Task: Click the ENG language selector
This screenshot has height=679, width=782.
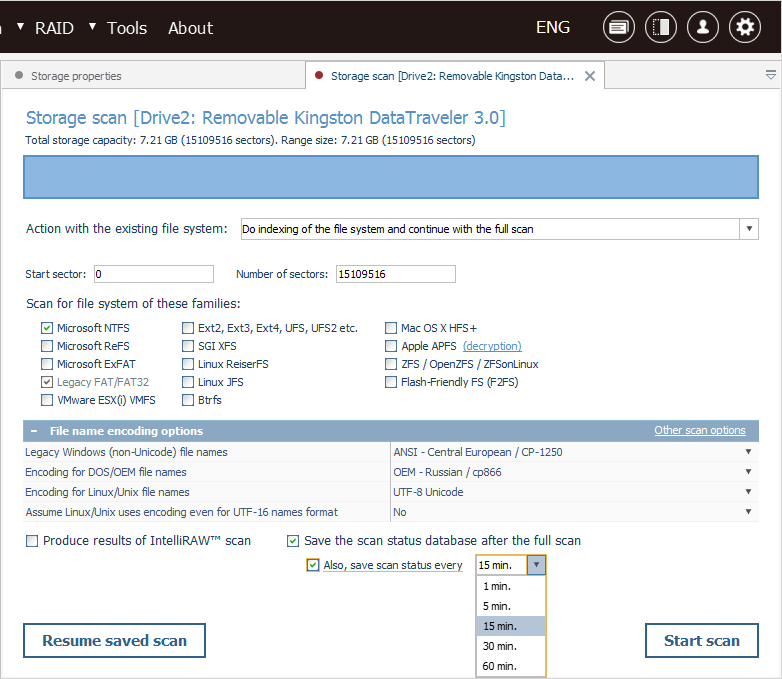Action: coord(553,27)
